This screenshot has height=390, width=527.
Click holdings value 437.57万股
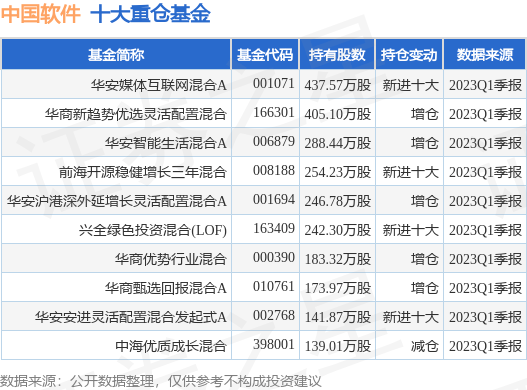[x=338, y=85]
